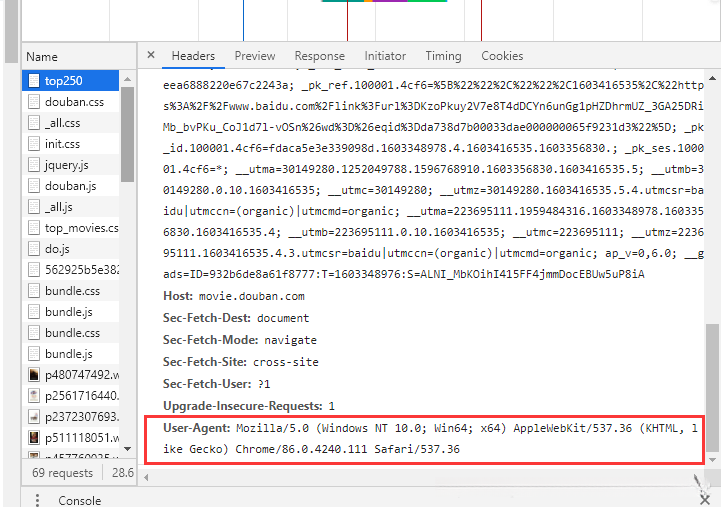Select the p480747492 image request

tap(70, 375)
